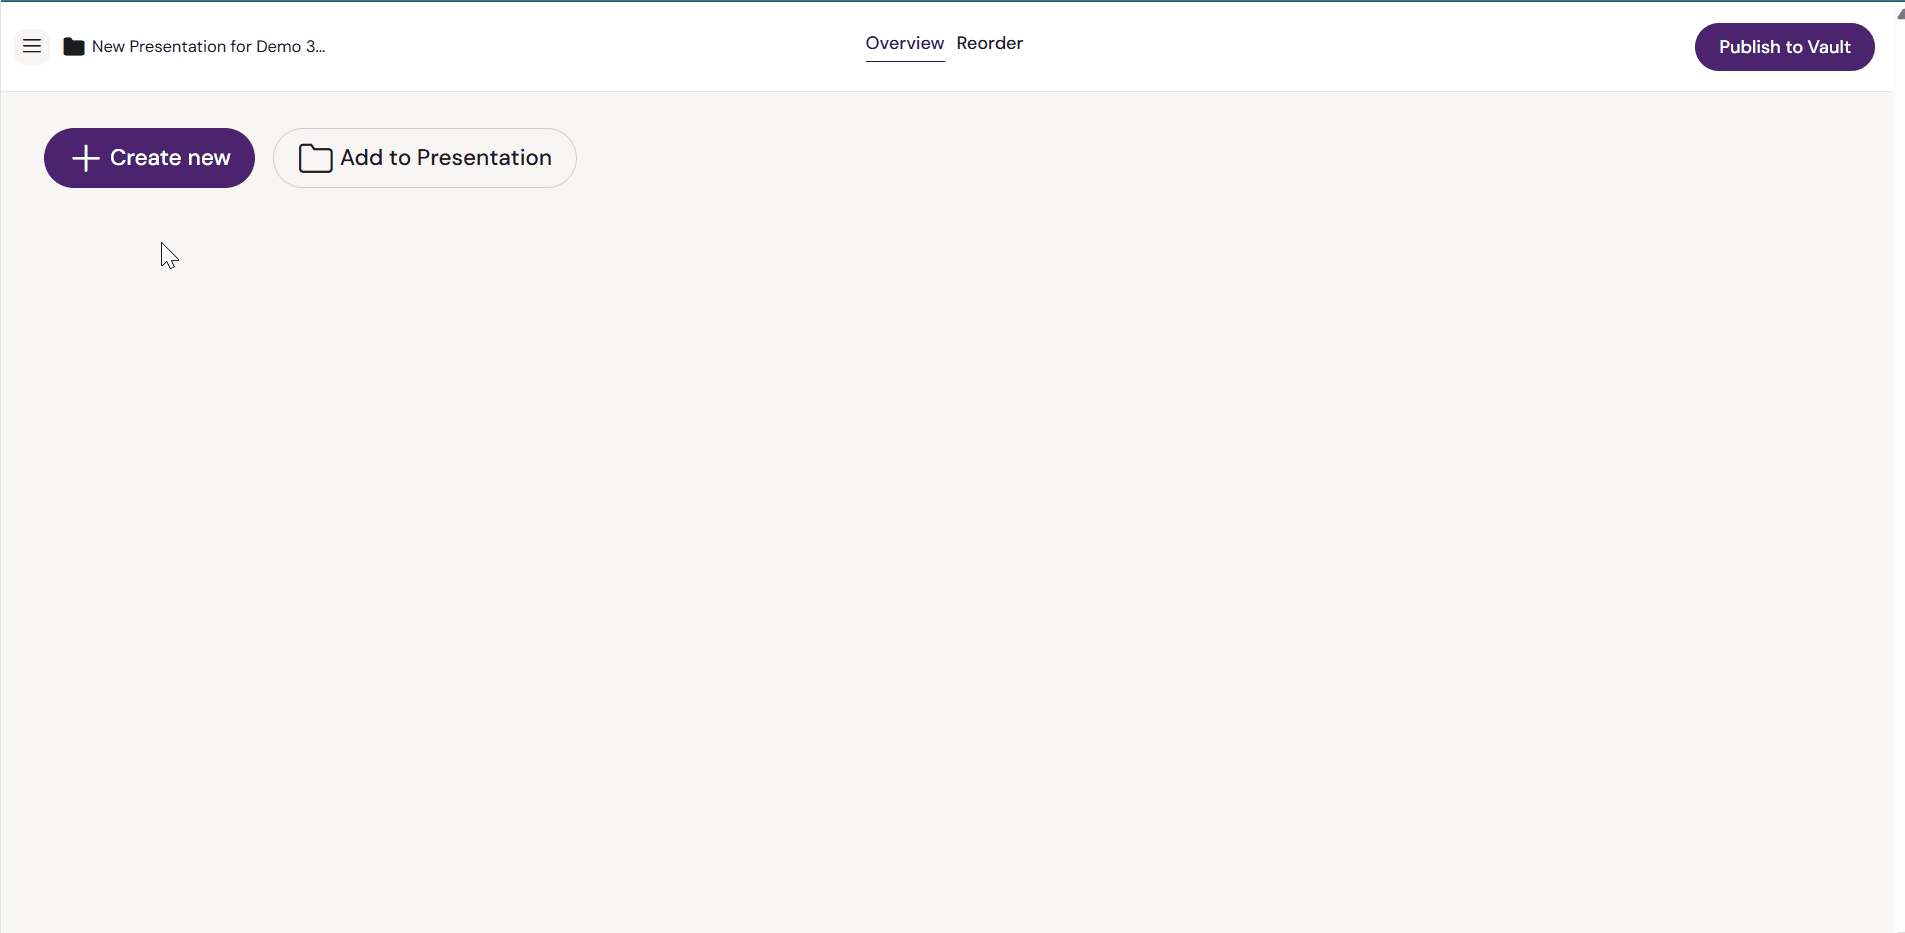Open the hamburger navigation menu

click(x=32, y=46)
